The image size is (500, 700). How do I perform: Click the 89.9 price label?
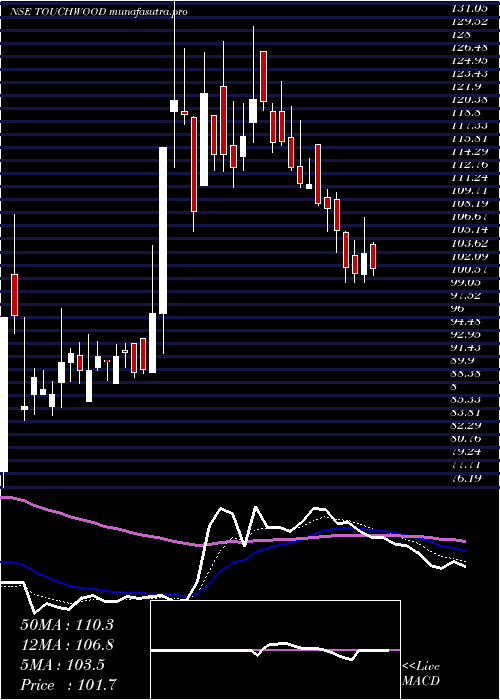coord(463,361)
